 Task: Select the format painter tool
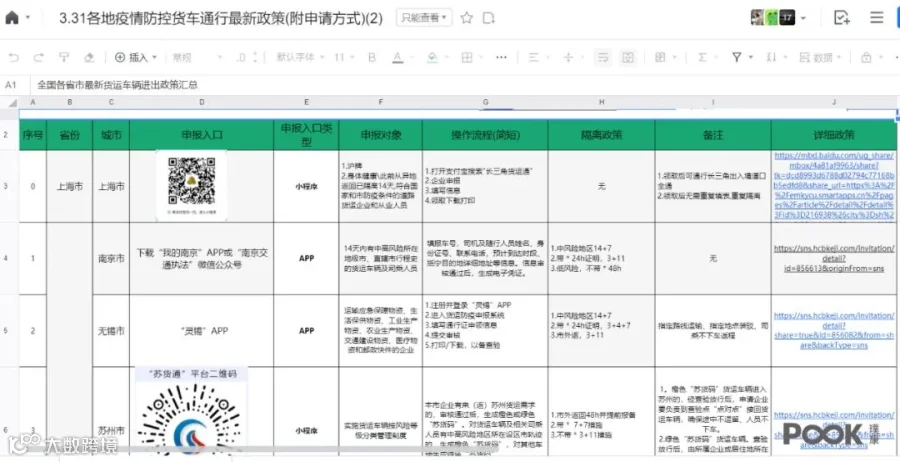point(64,57)
